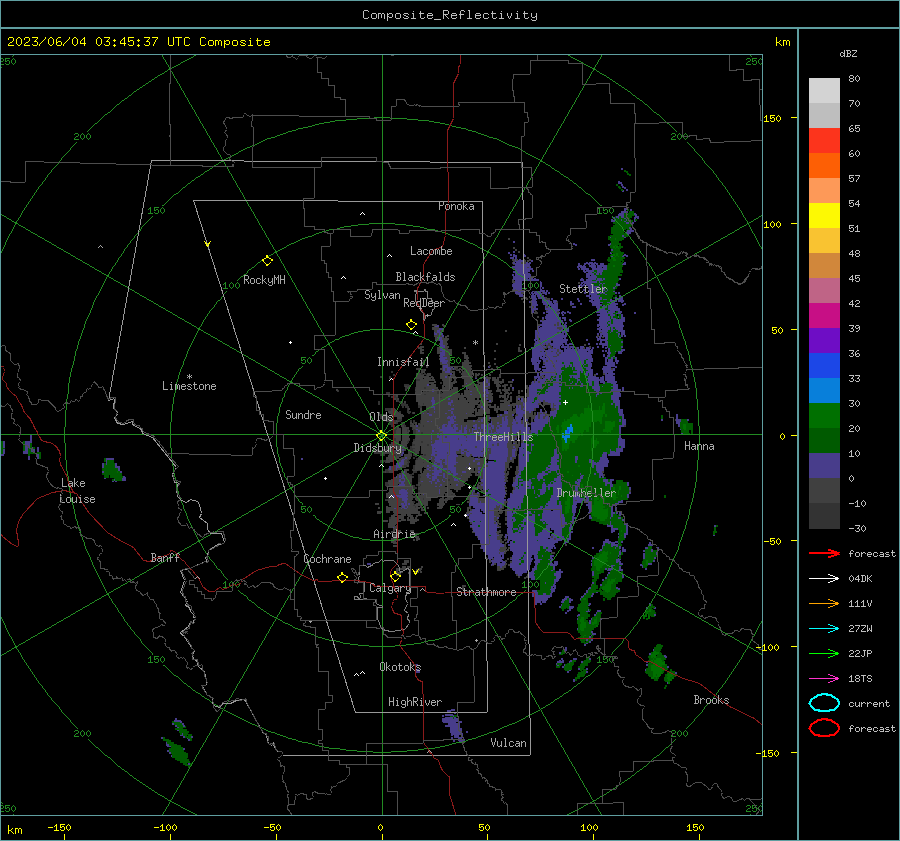900x841 pixels.
Task: Click the cyan 27ZW arrow icon
Action: (x=824, y=628)
